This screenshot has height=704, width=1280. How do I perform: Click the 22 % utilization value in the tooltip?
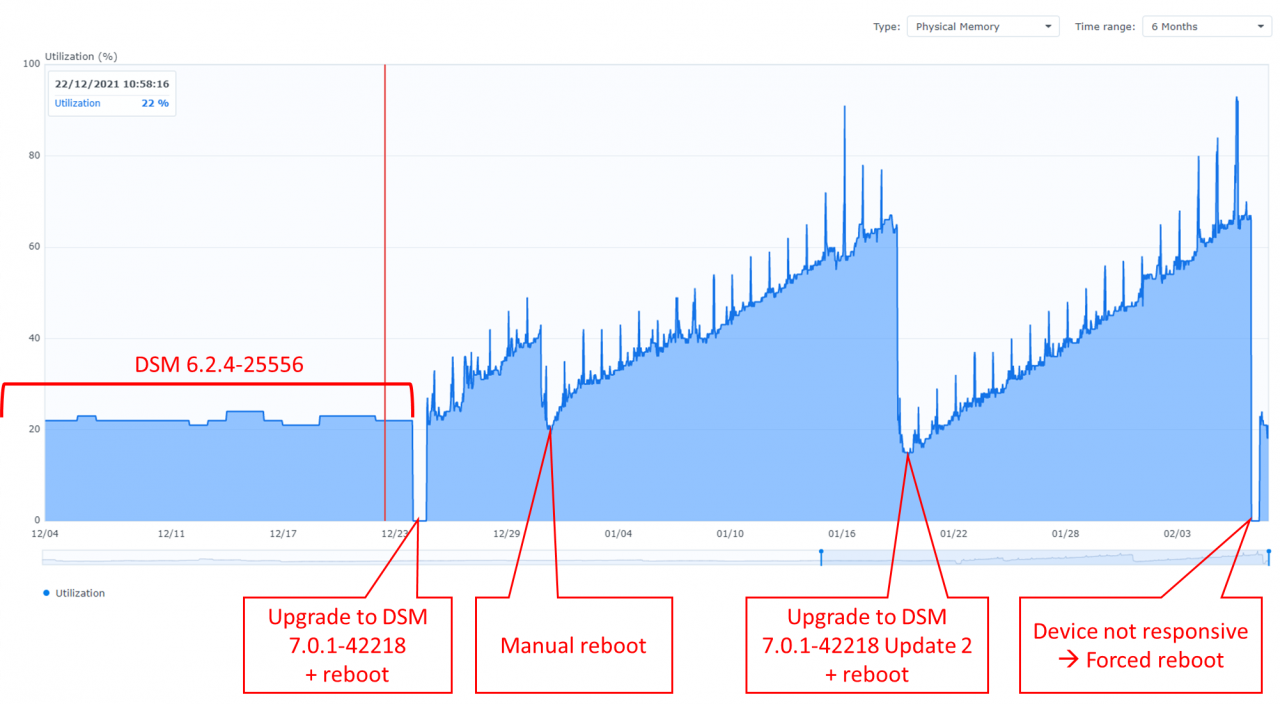155,103
